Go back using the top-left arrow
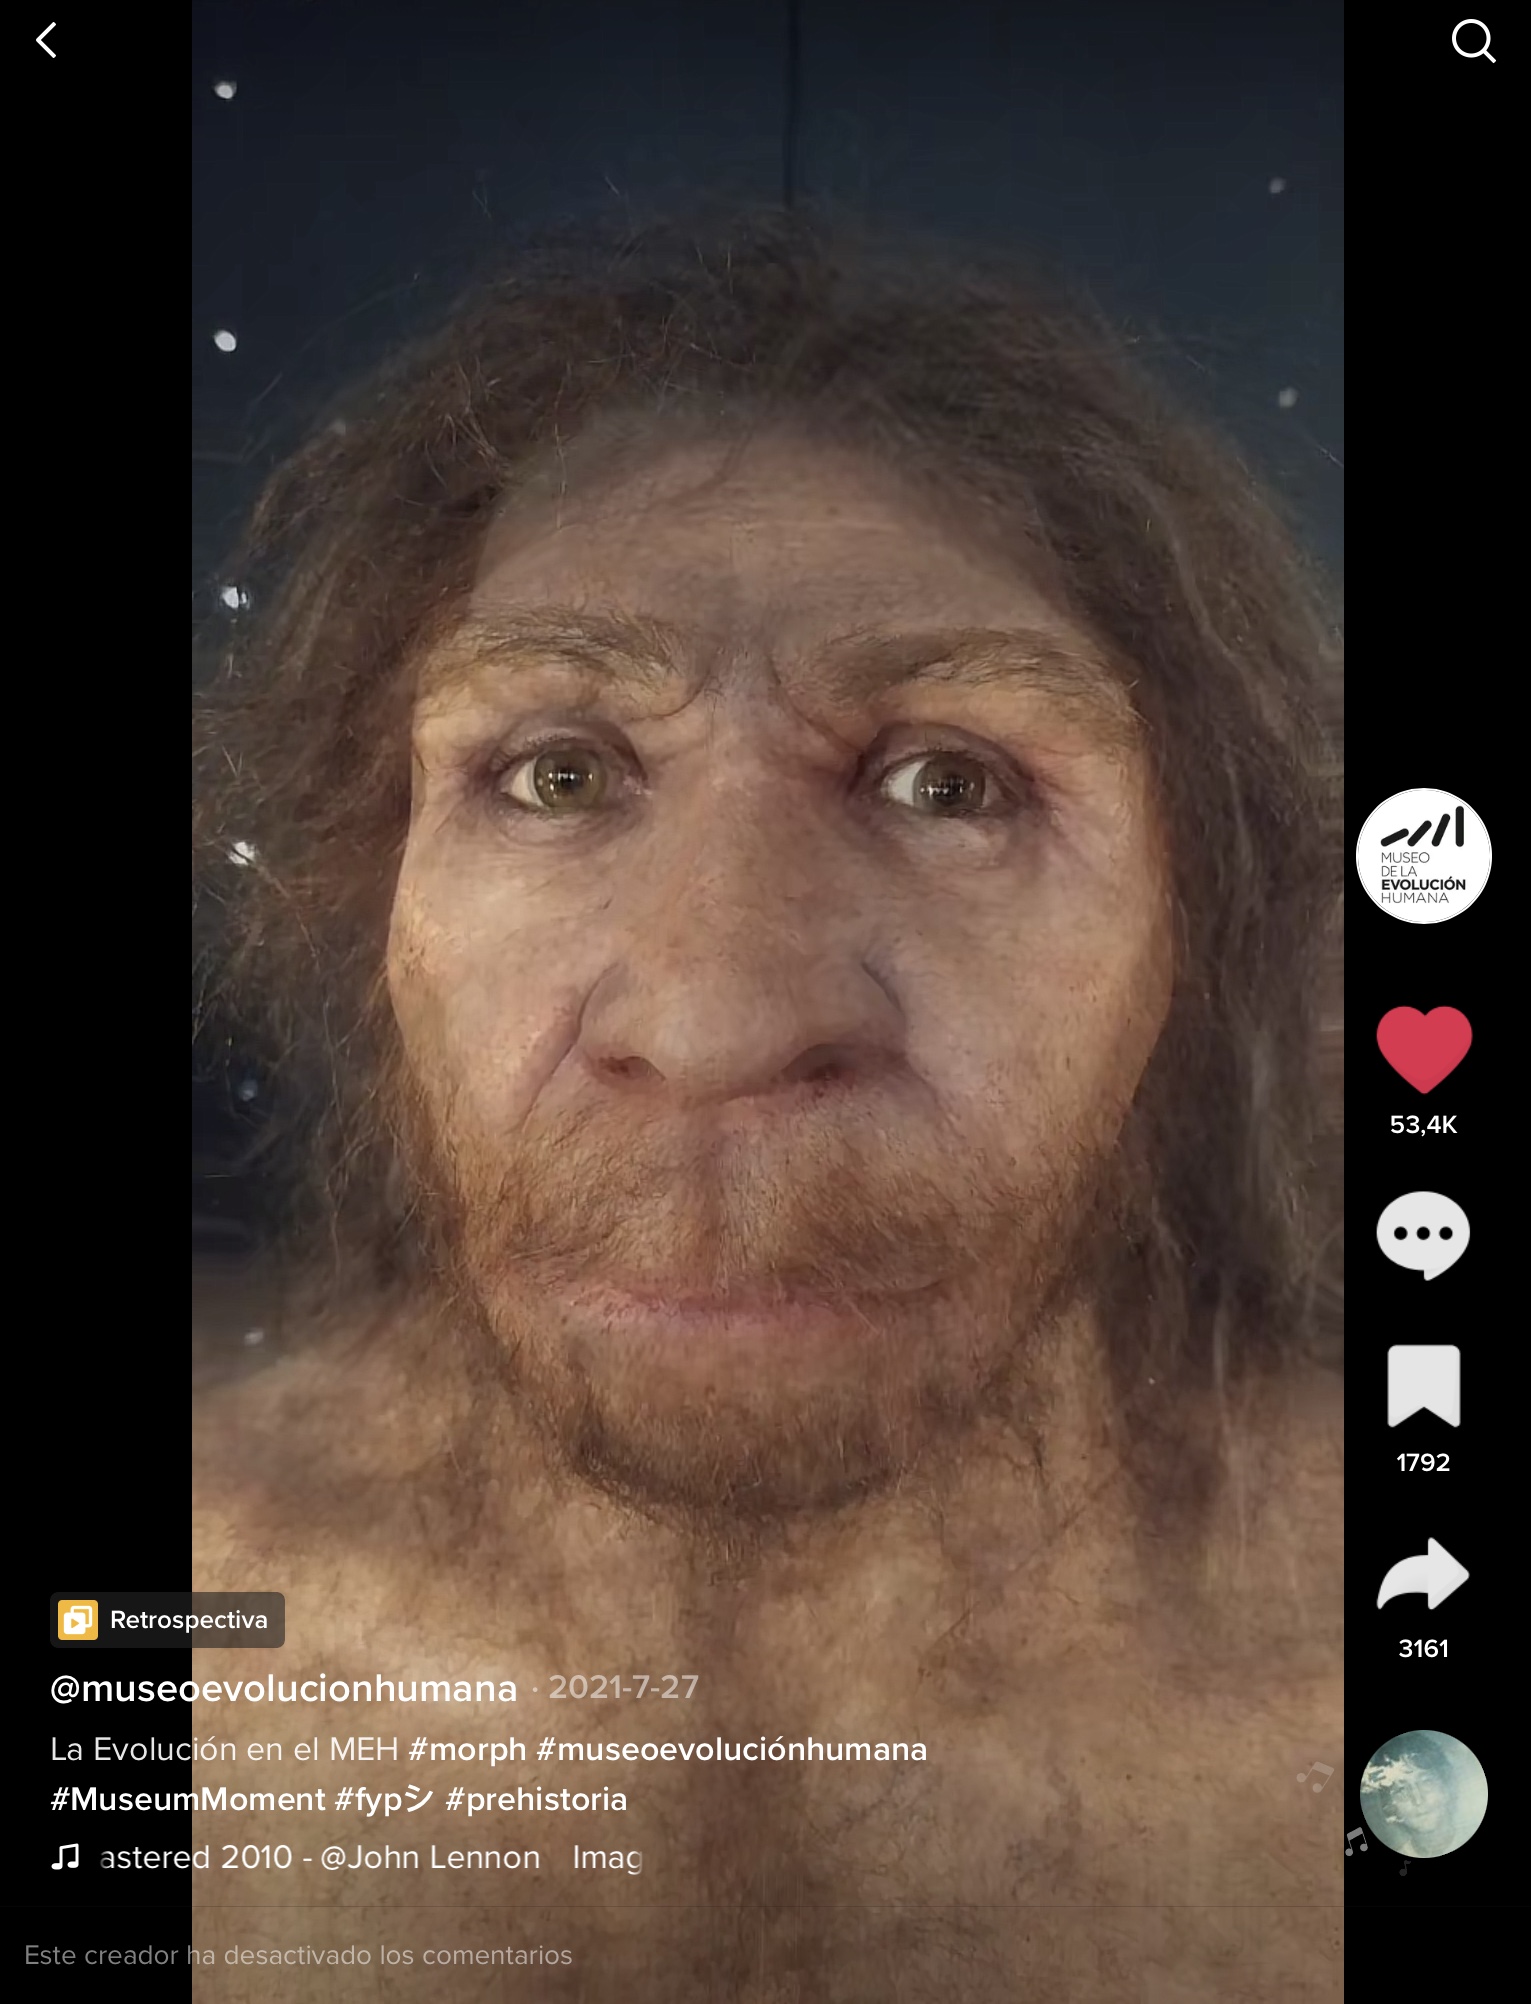The height and width of the screenshot is (2004, 1531). [x=46, y=41]
